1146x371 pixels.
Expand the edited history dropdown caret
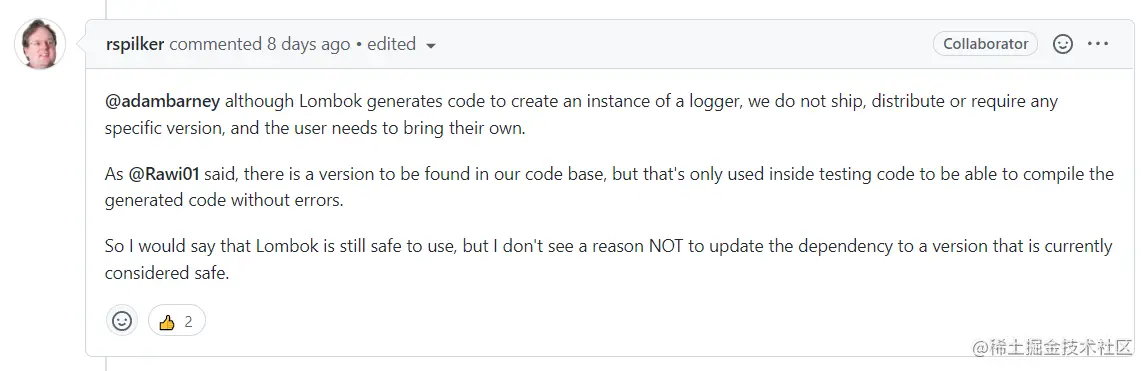(430, 46)
